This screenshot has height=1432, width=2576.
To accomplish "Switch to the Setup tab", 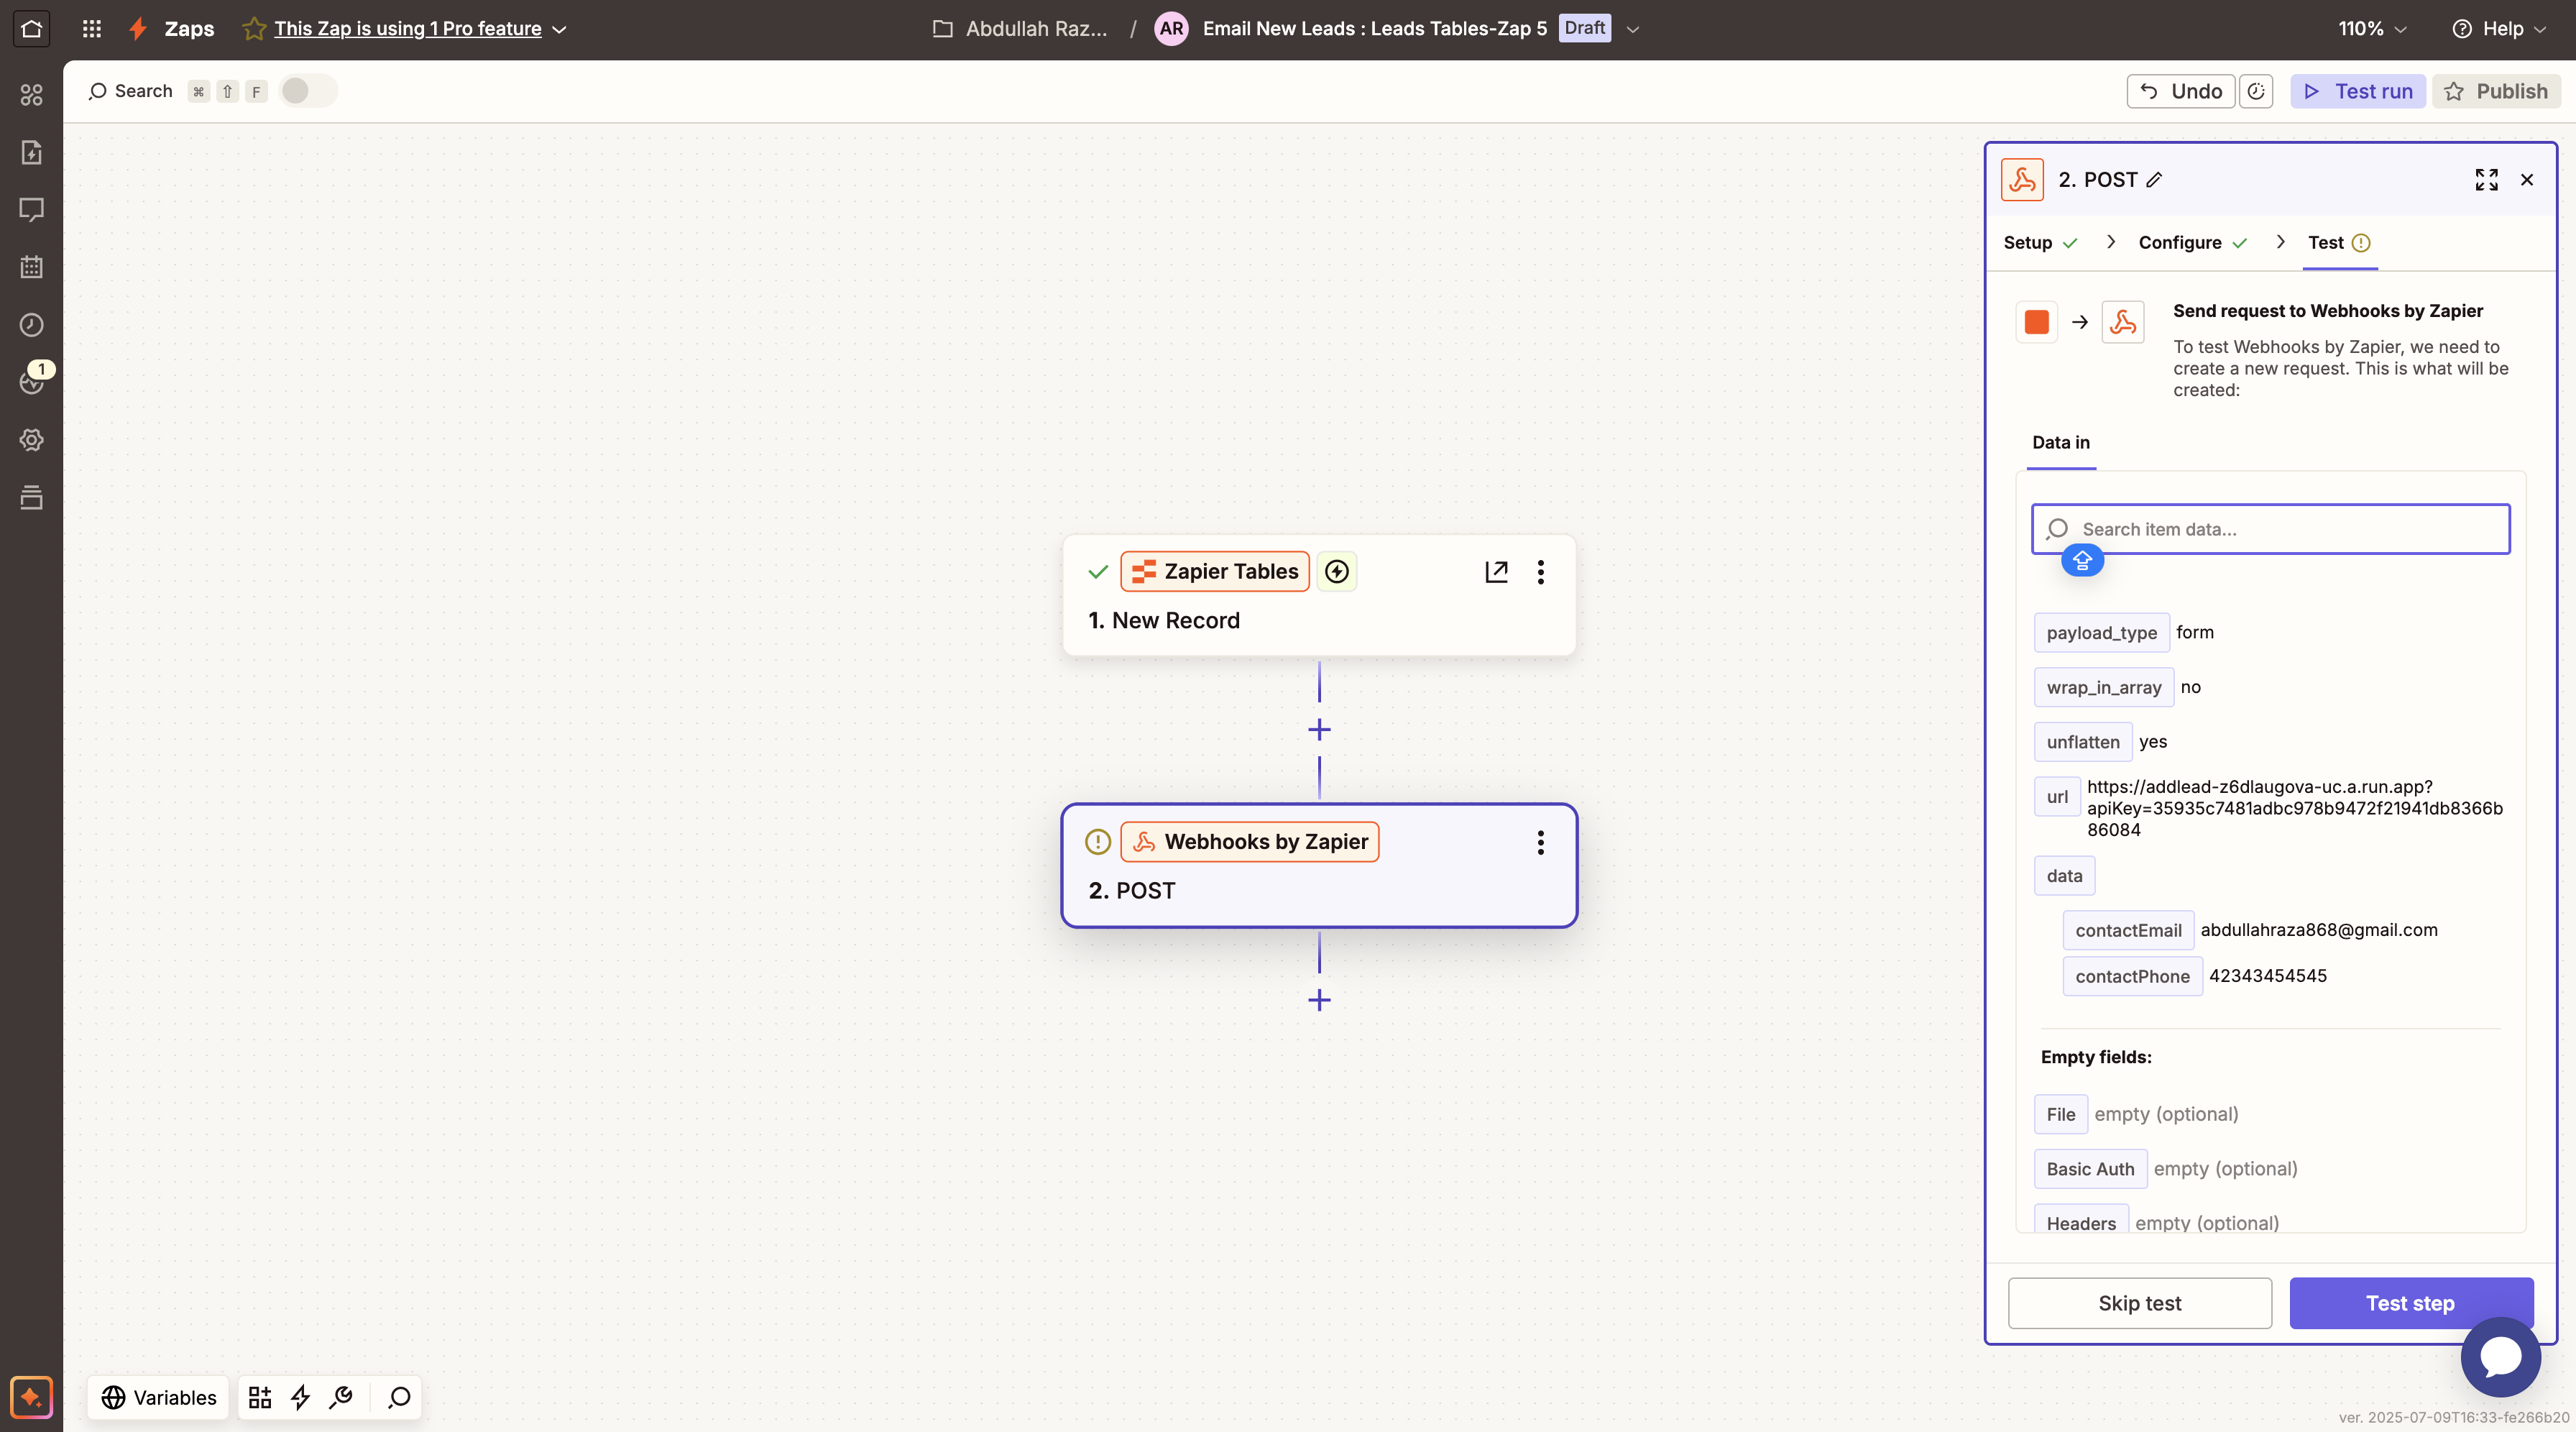I will click(x=2027, y=243).
